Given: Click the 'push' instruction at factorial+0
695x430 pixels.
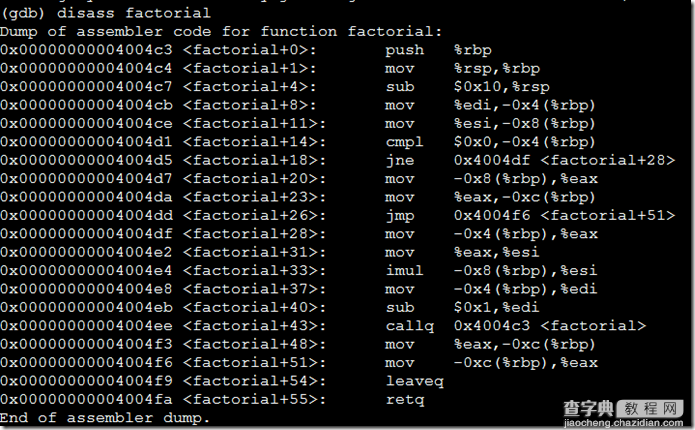Looking at the screenshot, I should (x=404, y=50).
